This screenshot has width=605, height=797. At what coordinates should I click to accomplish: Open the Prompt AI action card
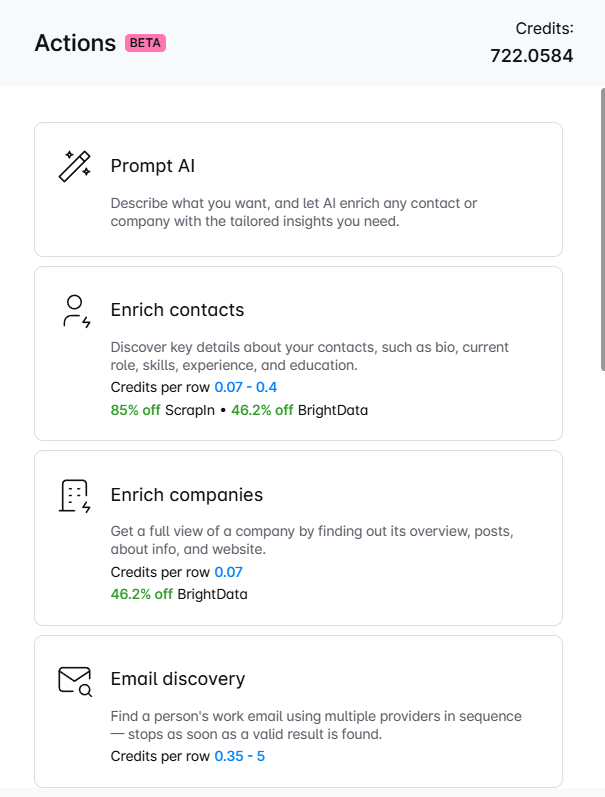tap(298, 190)
